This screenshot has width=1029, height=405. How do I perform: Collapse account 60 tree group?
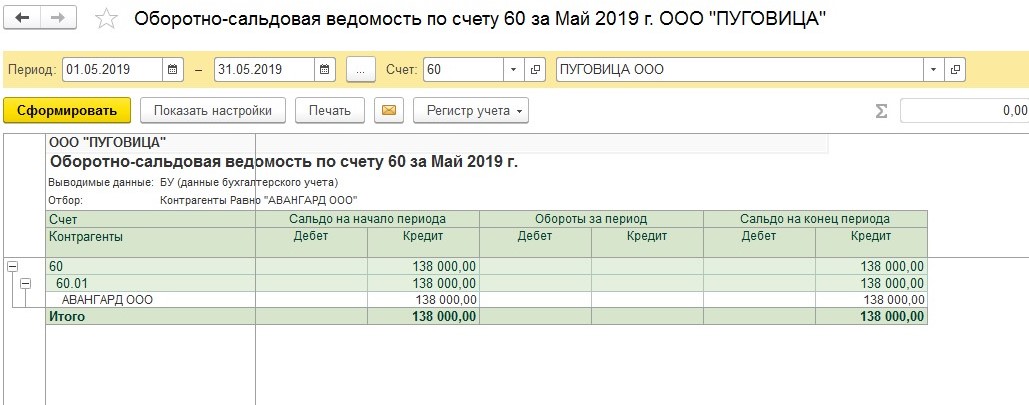click(13, 266)
